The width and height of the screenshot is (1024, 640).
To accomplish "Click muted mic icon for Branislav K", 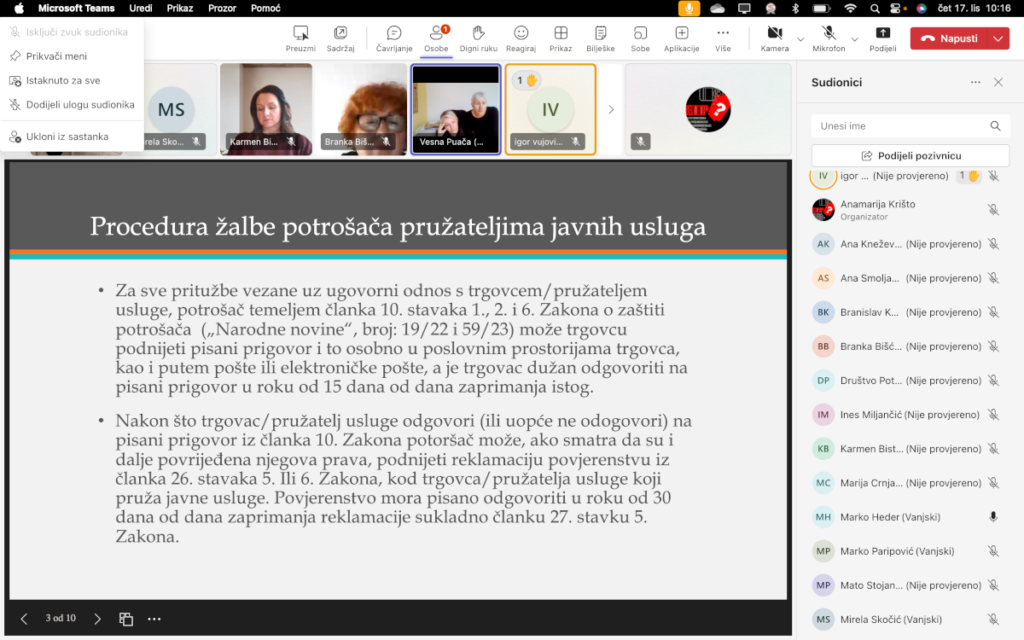I will (993, 312).
